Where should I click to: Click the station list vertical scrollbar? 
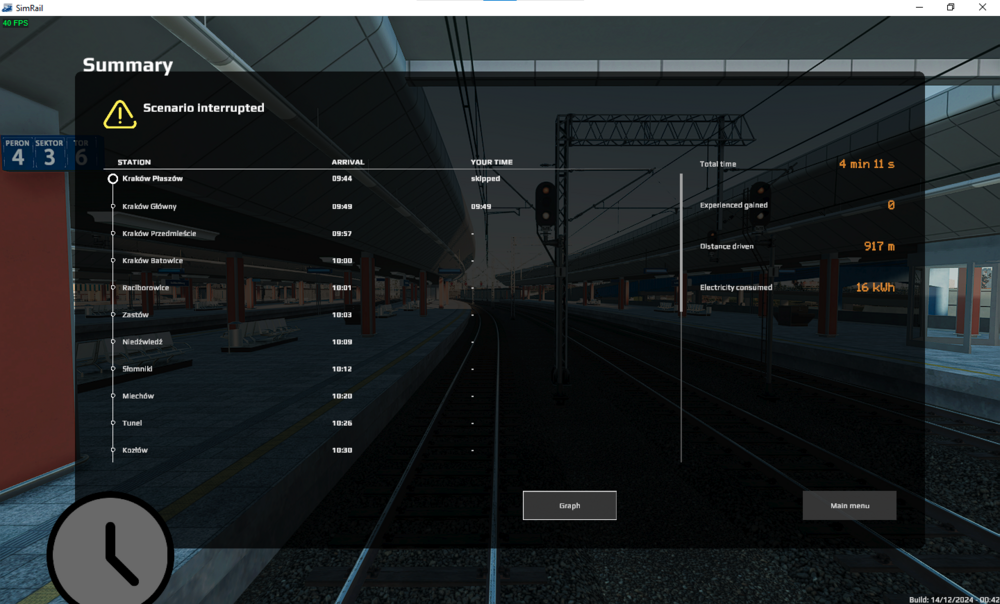[681, 315]
